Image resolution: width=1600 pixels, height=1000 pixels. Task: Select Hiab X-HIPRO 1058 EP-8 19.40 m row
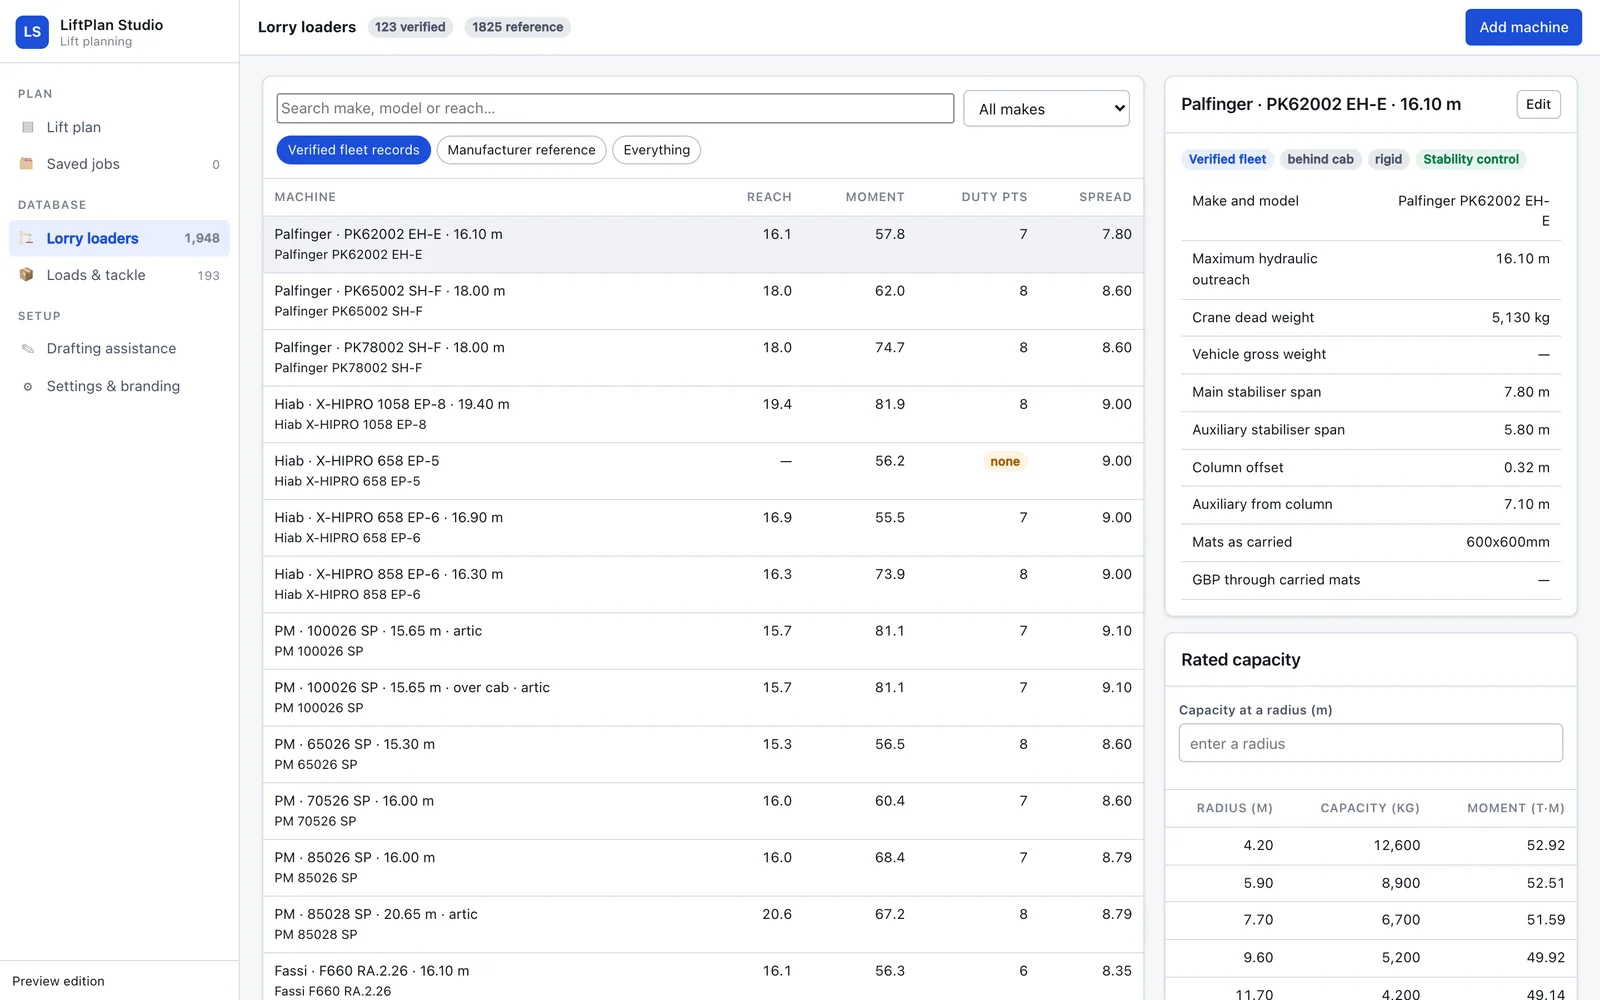(703, 414)
